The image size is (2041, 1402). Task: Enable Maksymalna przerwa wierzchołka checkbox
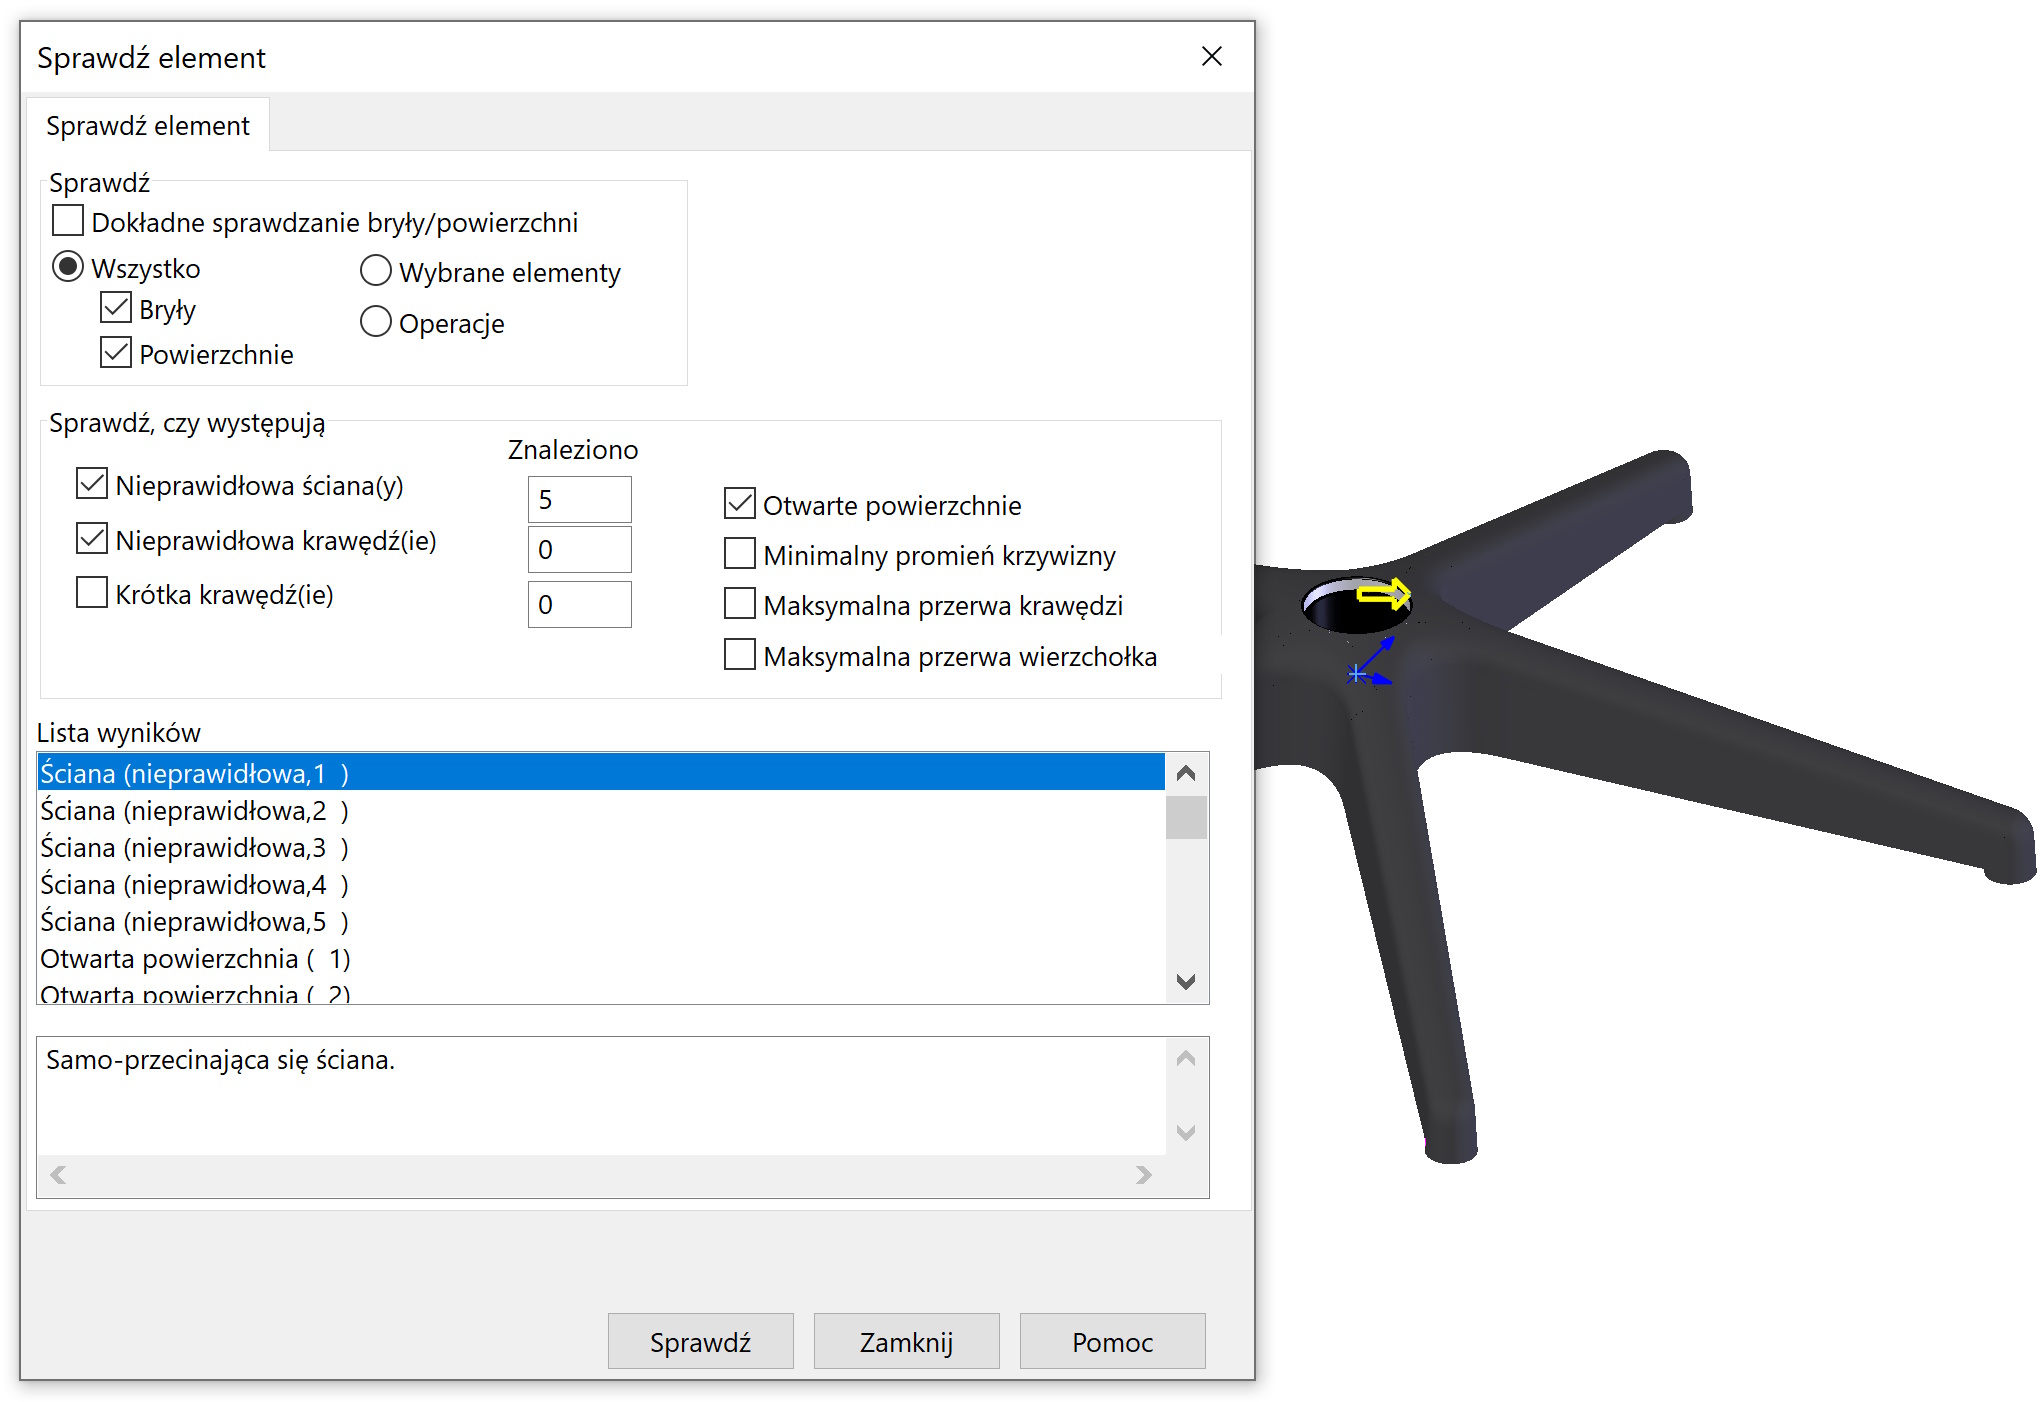click(740, 655)
